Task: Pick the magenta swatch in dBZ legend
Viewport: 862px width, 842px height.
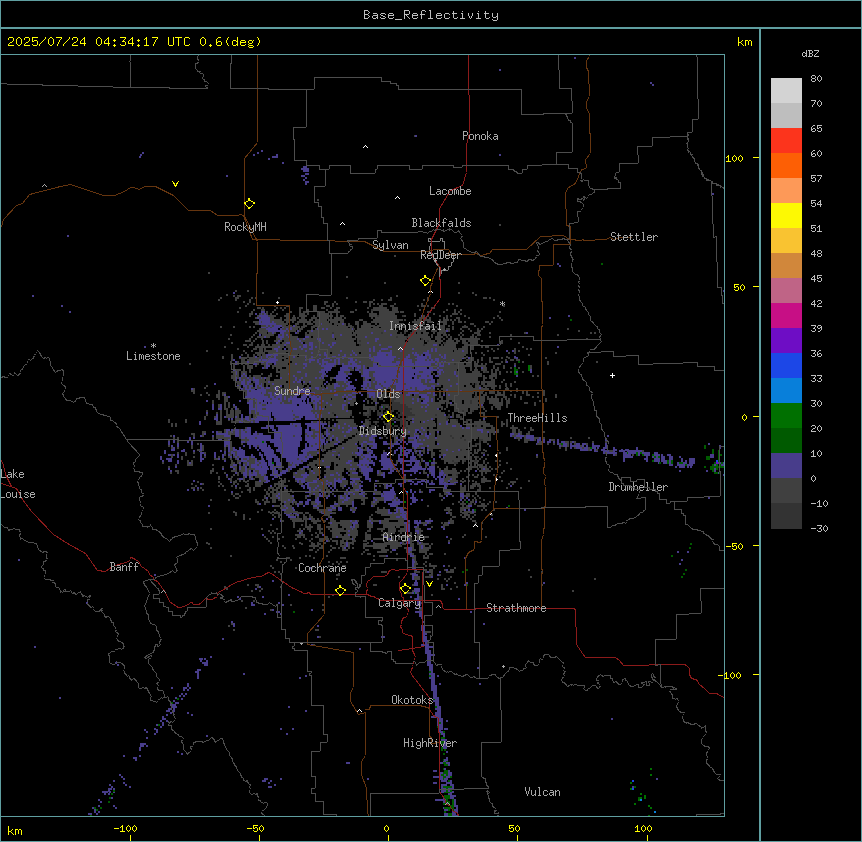Action: (786, 315)
